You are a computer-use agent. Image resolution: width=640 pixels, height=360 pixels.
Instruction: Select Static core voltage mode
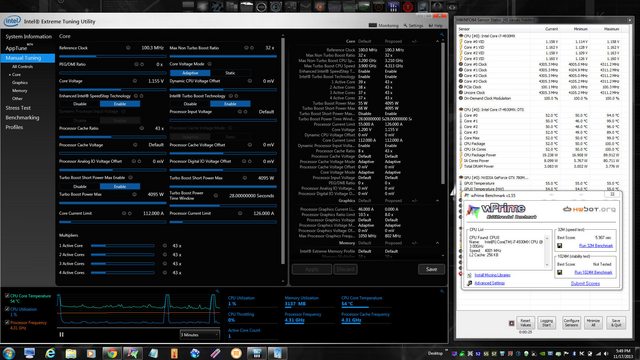point(230,73)
